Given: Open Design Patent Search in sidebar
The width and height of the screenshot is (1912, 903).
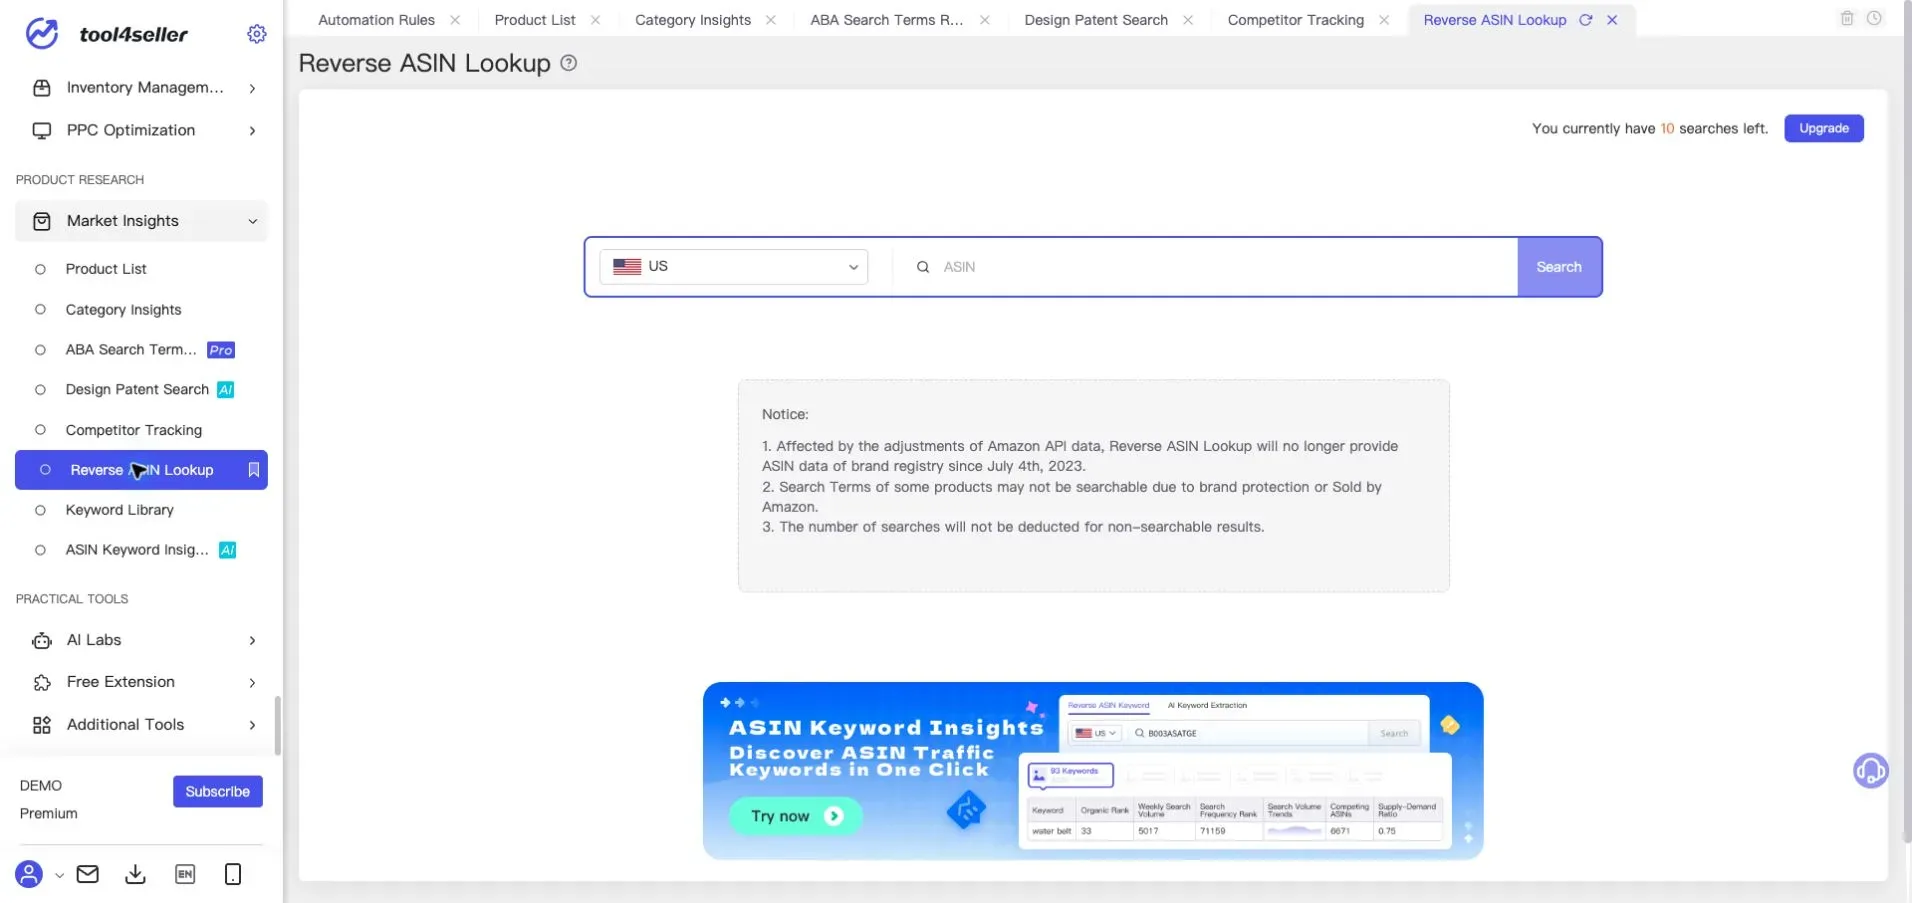Looking at the screenshot, I should point(137,390).
